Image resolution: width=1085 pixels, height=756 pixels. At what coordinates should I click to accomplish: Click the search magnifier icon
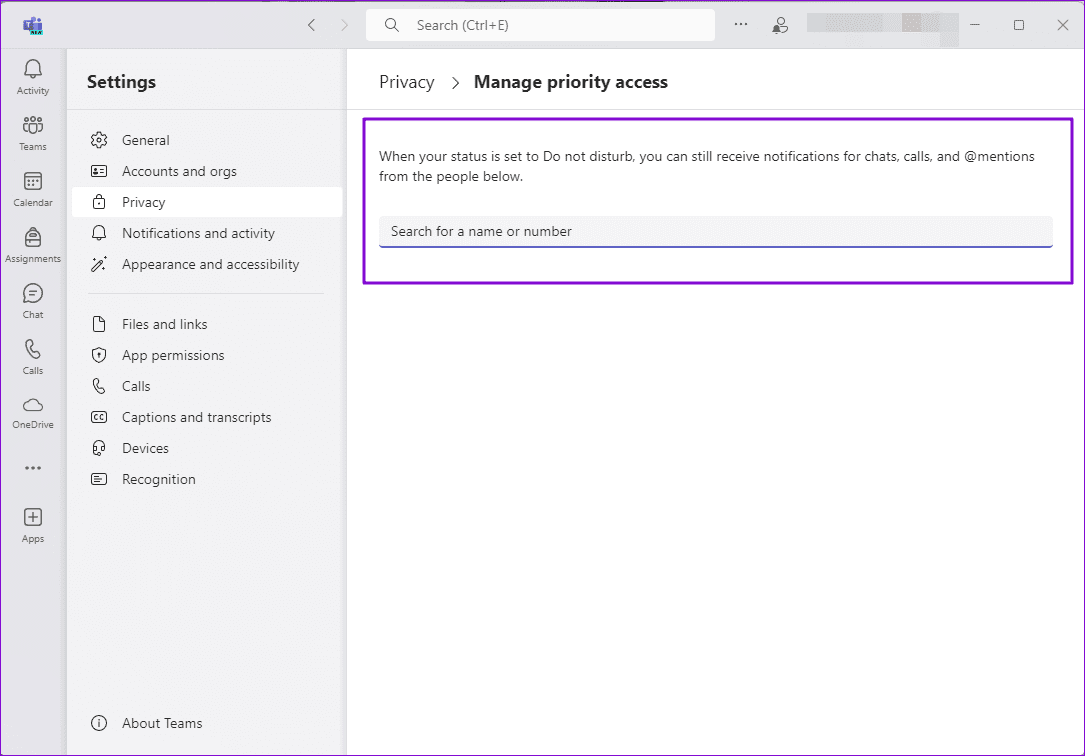click(390, 25)
